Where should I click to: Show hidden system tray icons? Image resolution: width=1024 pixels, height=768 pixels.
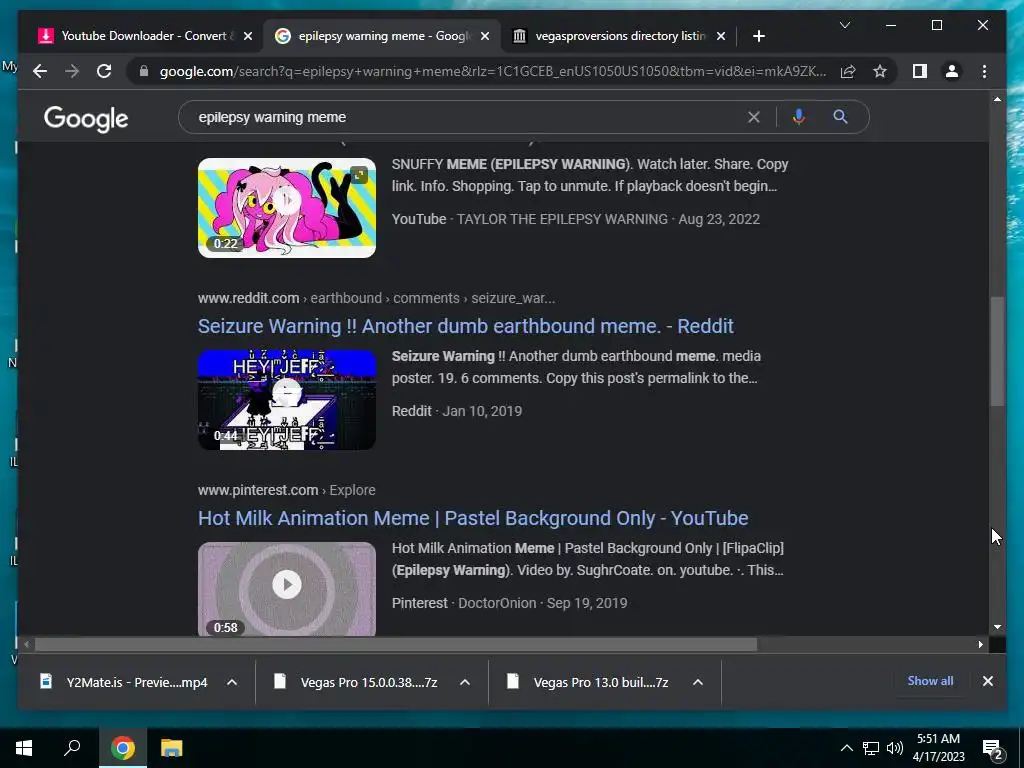pyautogui.click(x=846, y=748)
